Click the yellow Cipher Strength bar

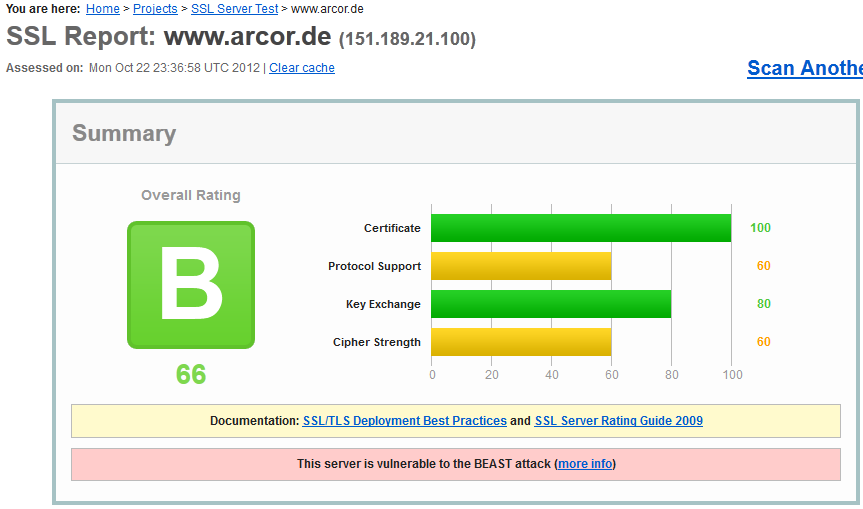(521, 342)
